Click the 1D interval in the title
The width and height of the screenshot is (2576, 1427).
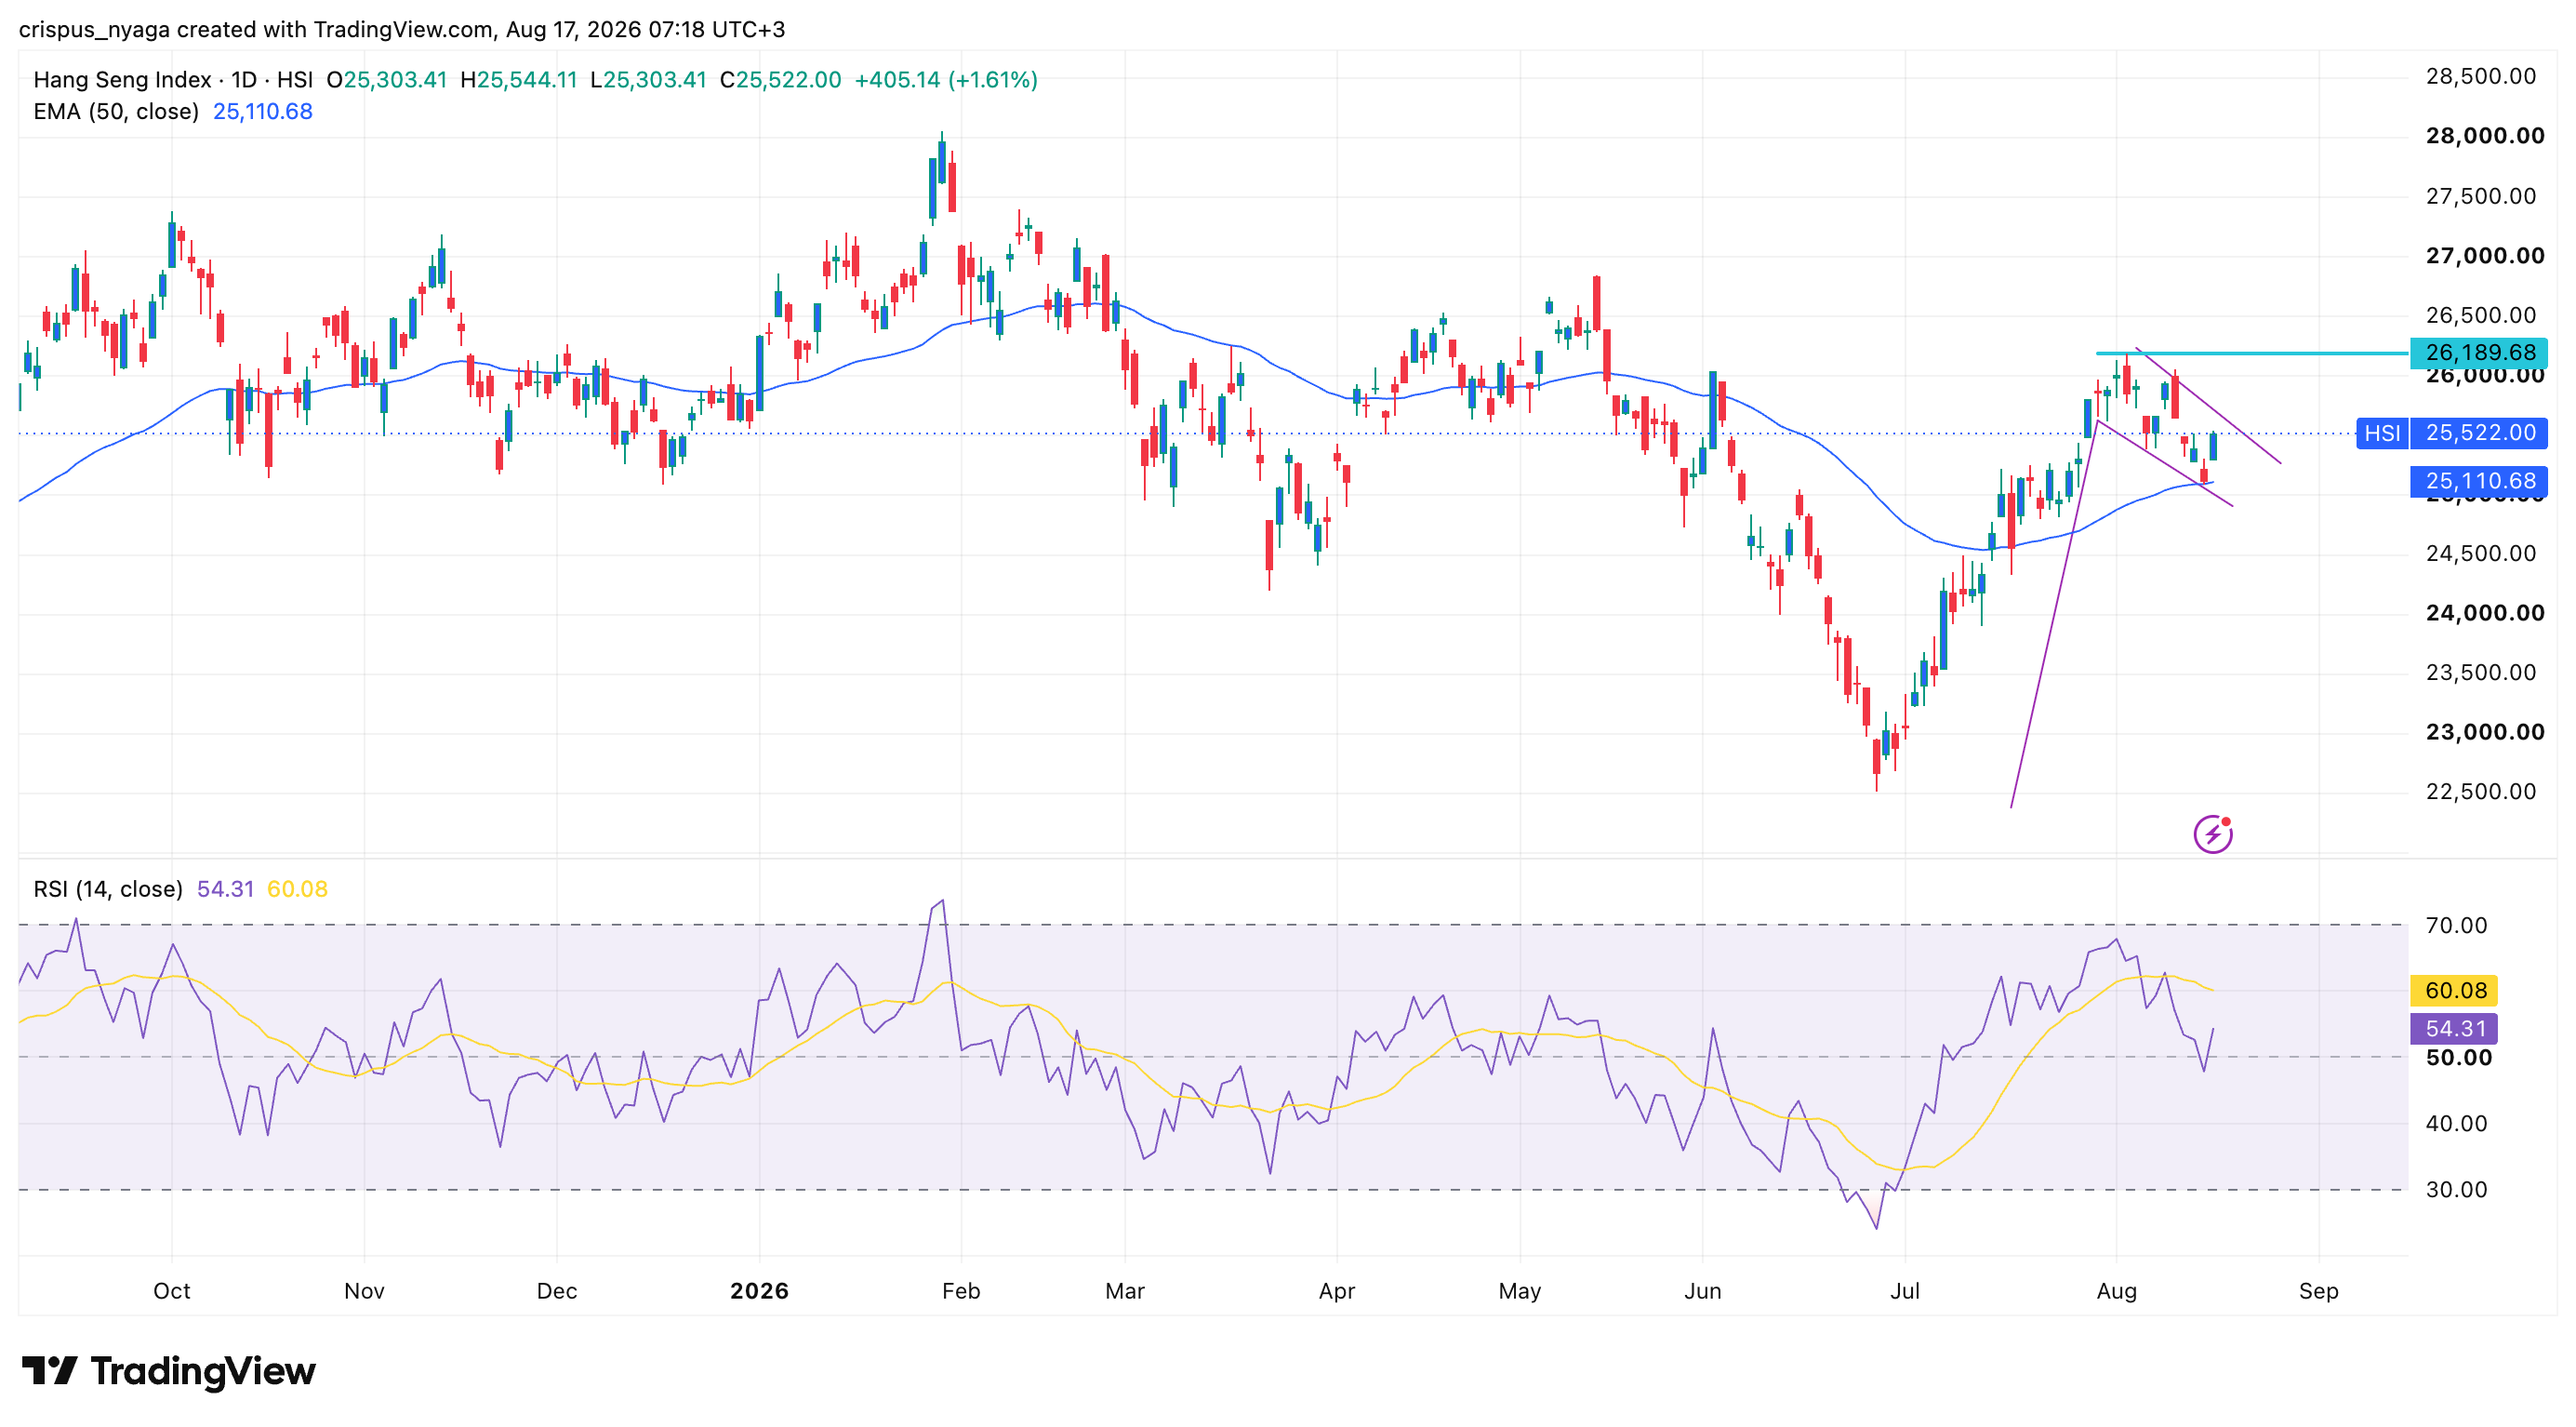(x=244, y=80)
